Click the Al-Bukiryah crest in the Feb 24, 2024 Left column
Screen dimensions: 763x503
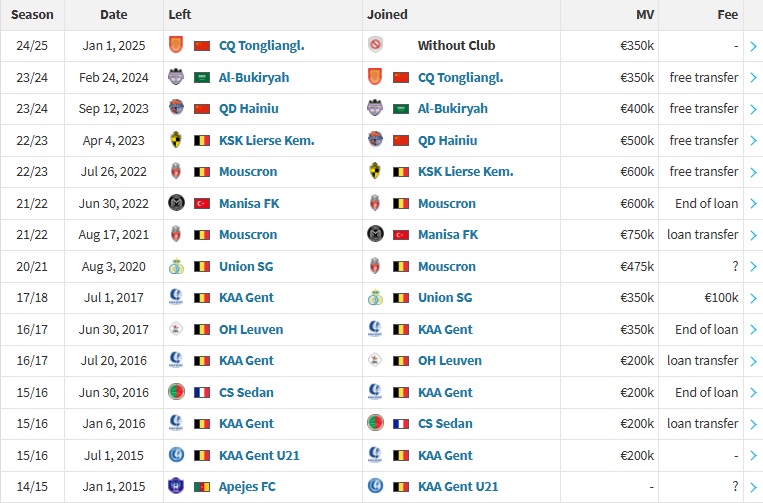click(176, 77)
